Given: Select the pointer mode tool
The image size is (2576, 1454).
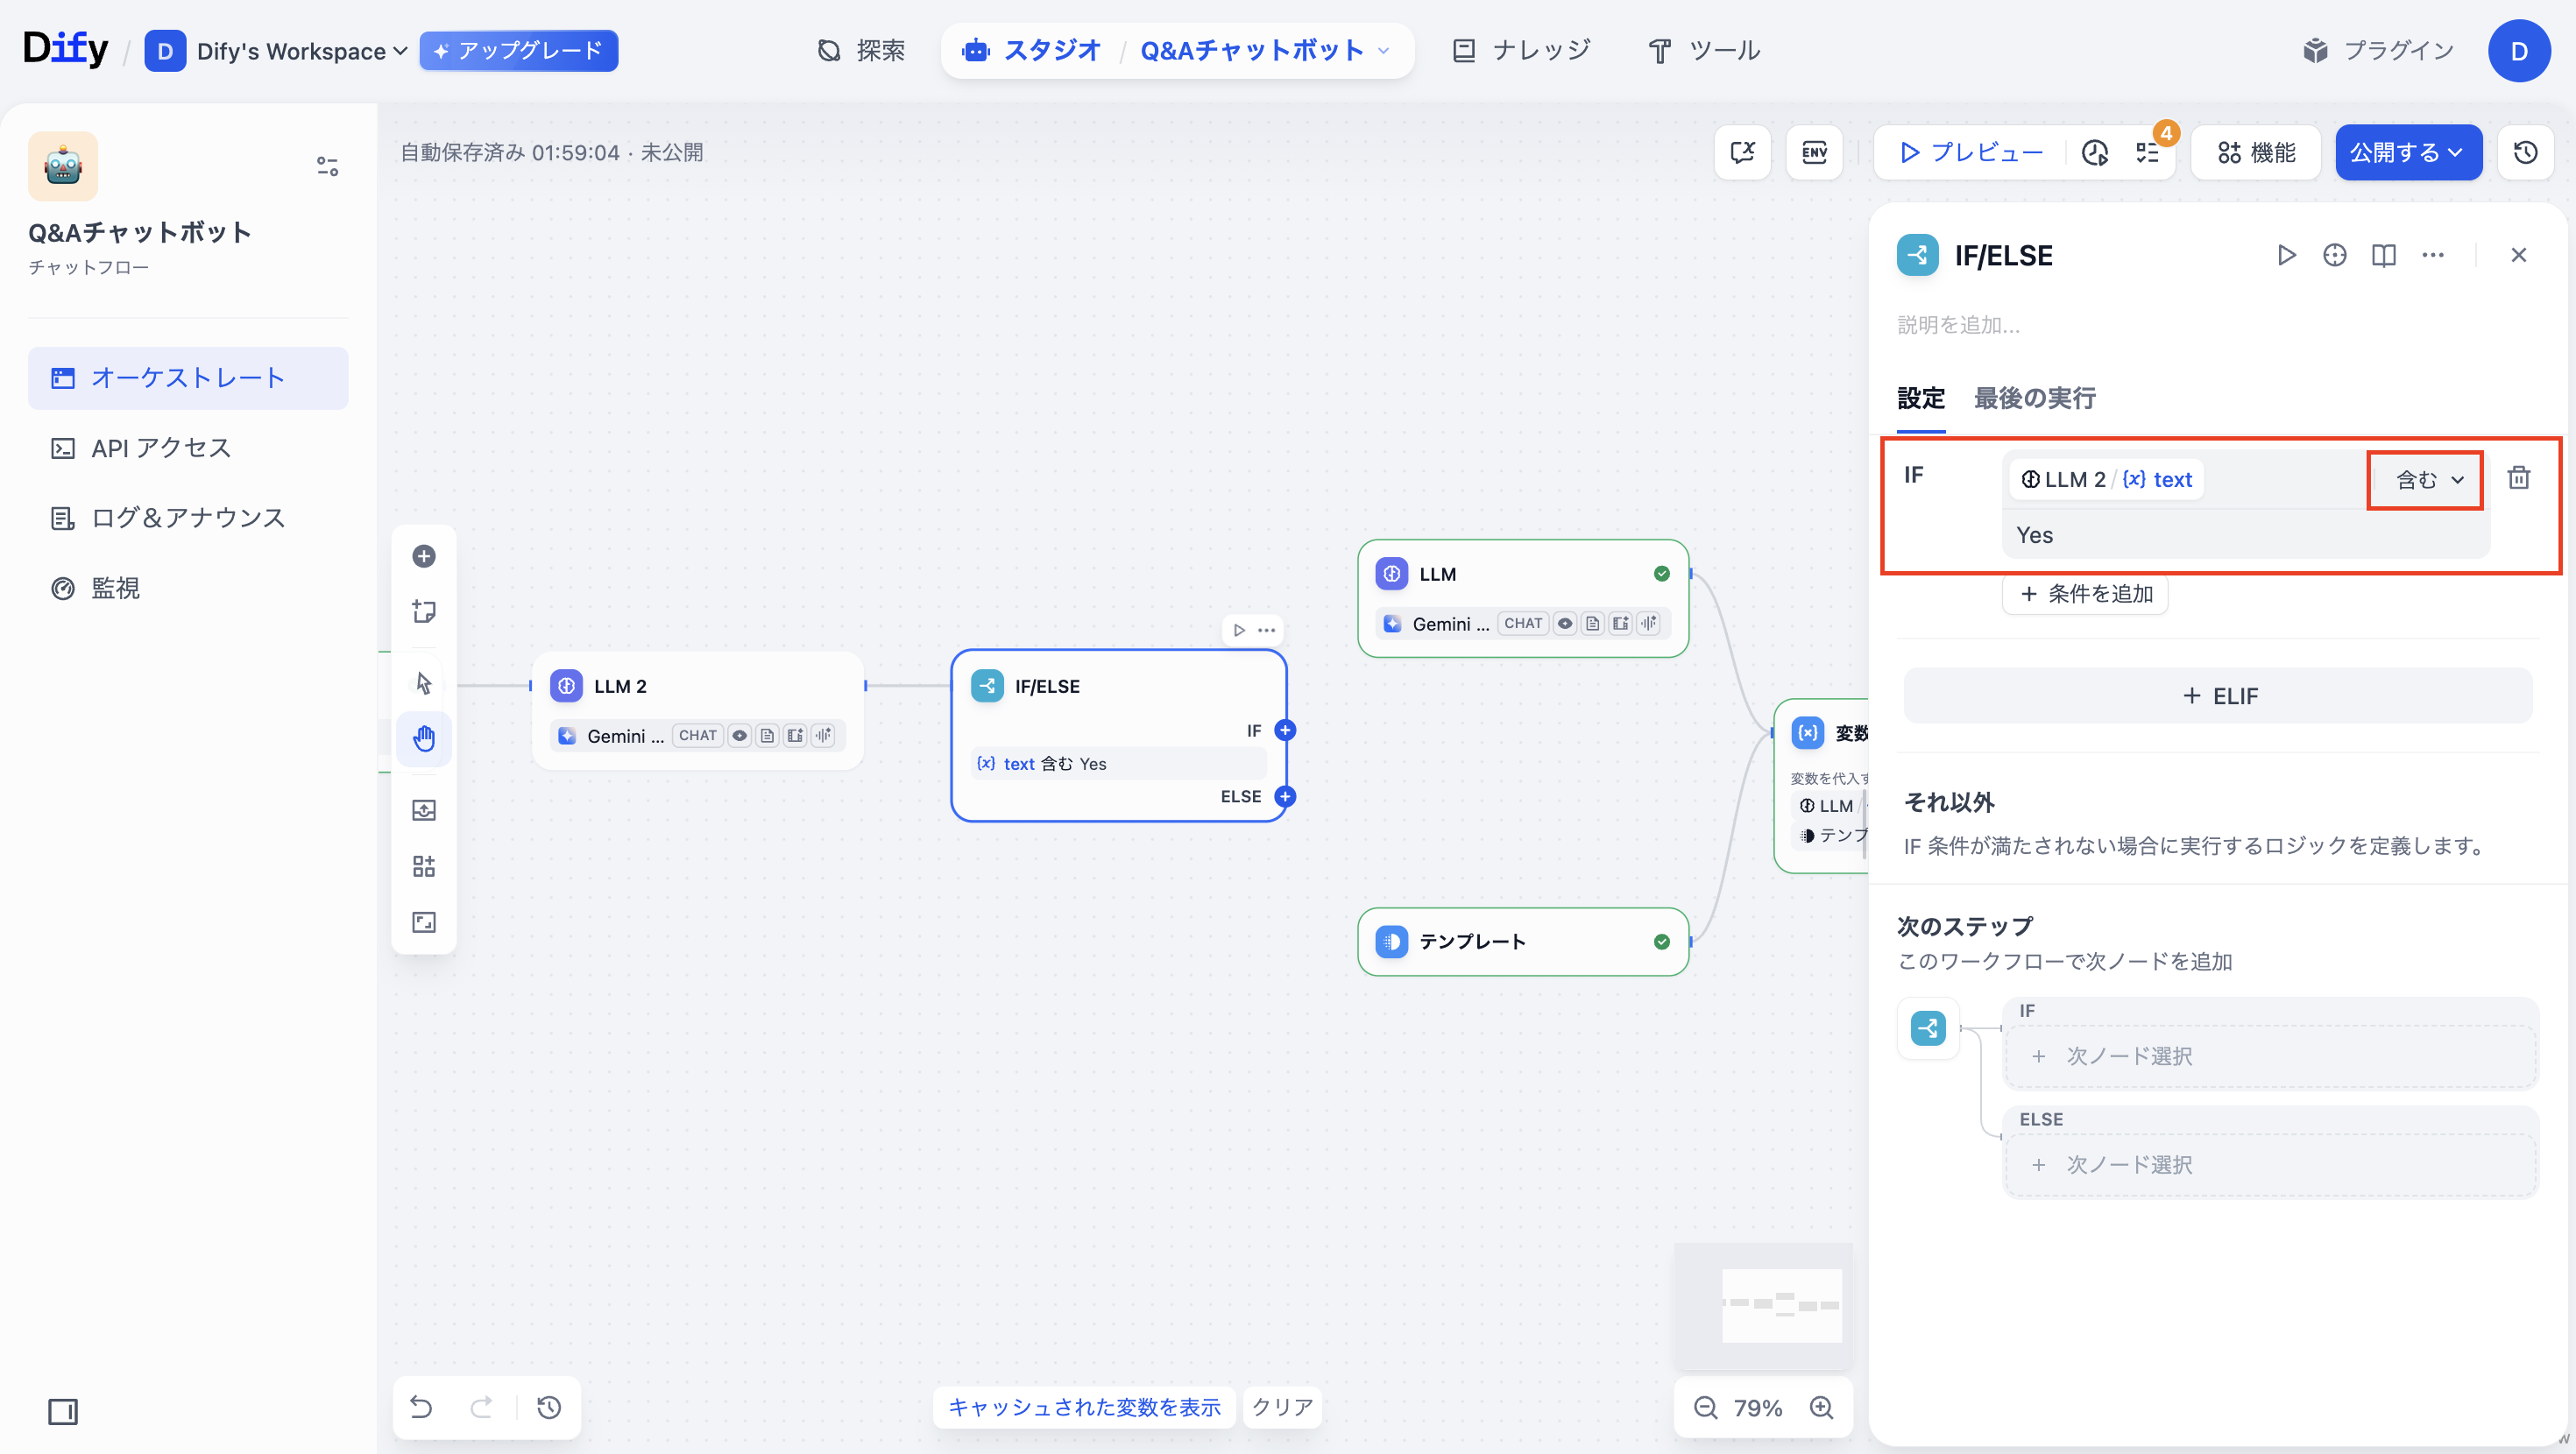Looking at the screenshot, I should pos(424,683).
